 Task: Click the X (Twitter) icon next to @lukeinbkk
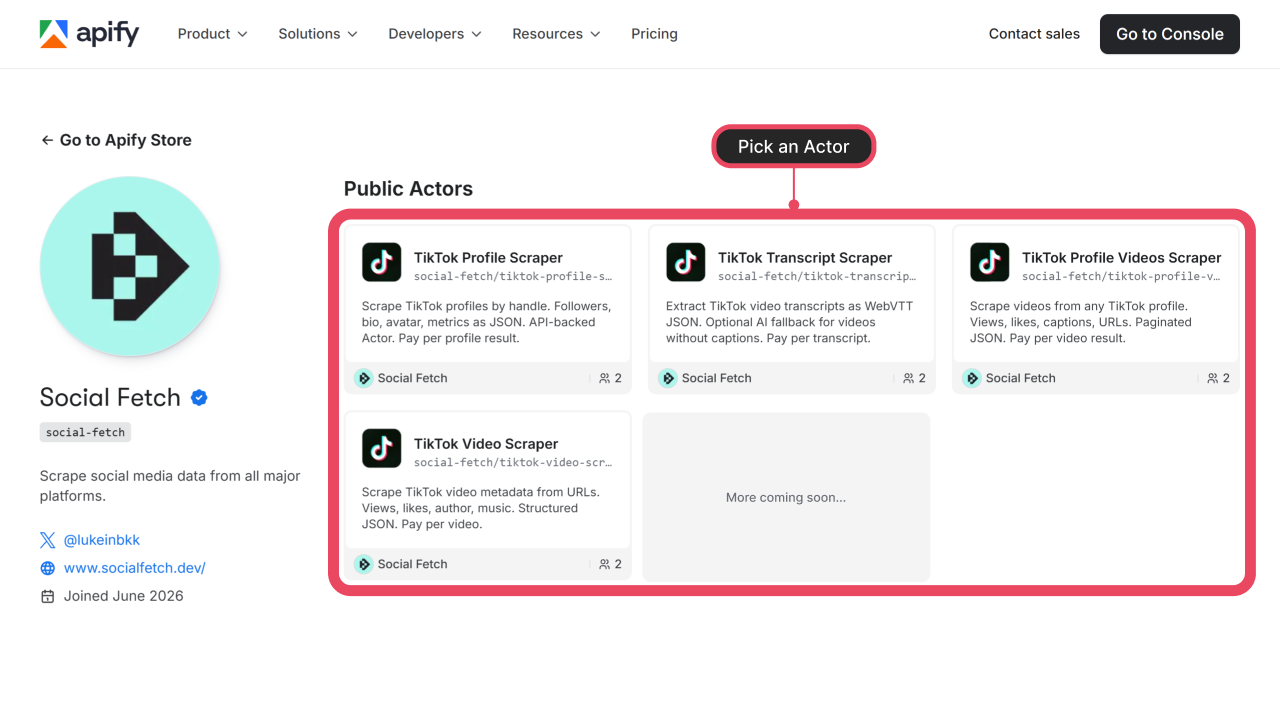(x=47, y=540)
